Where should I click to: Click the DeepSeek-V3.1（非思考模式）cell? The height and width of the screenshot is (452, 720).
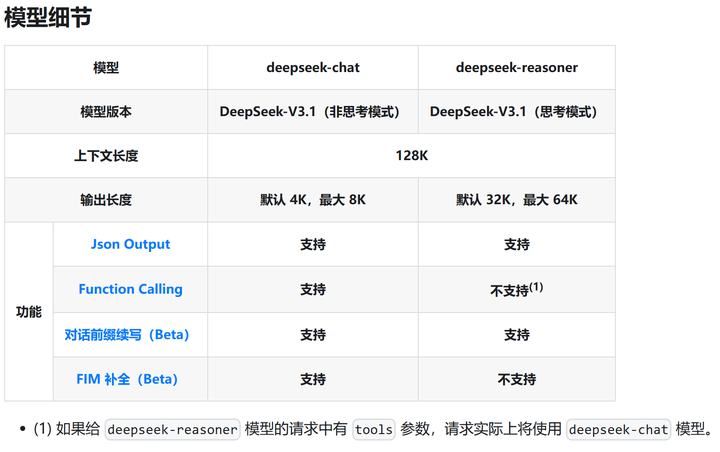[312, 112]
